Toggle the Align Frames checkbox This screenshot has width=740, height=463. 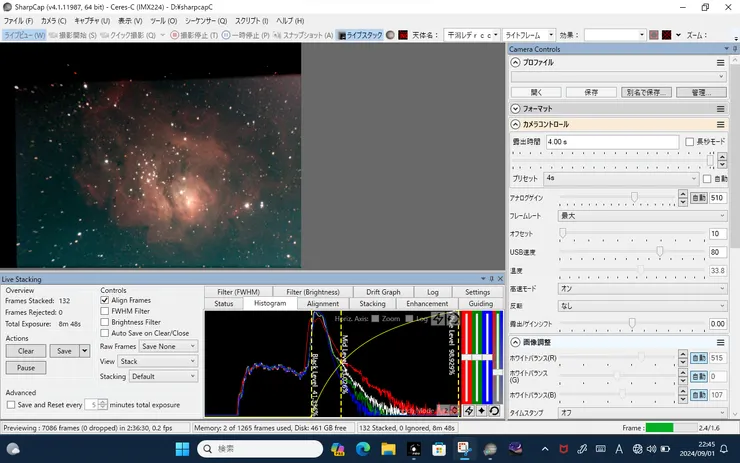click(105, 300)
